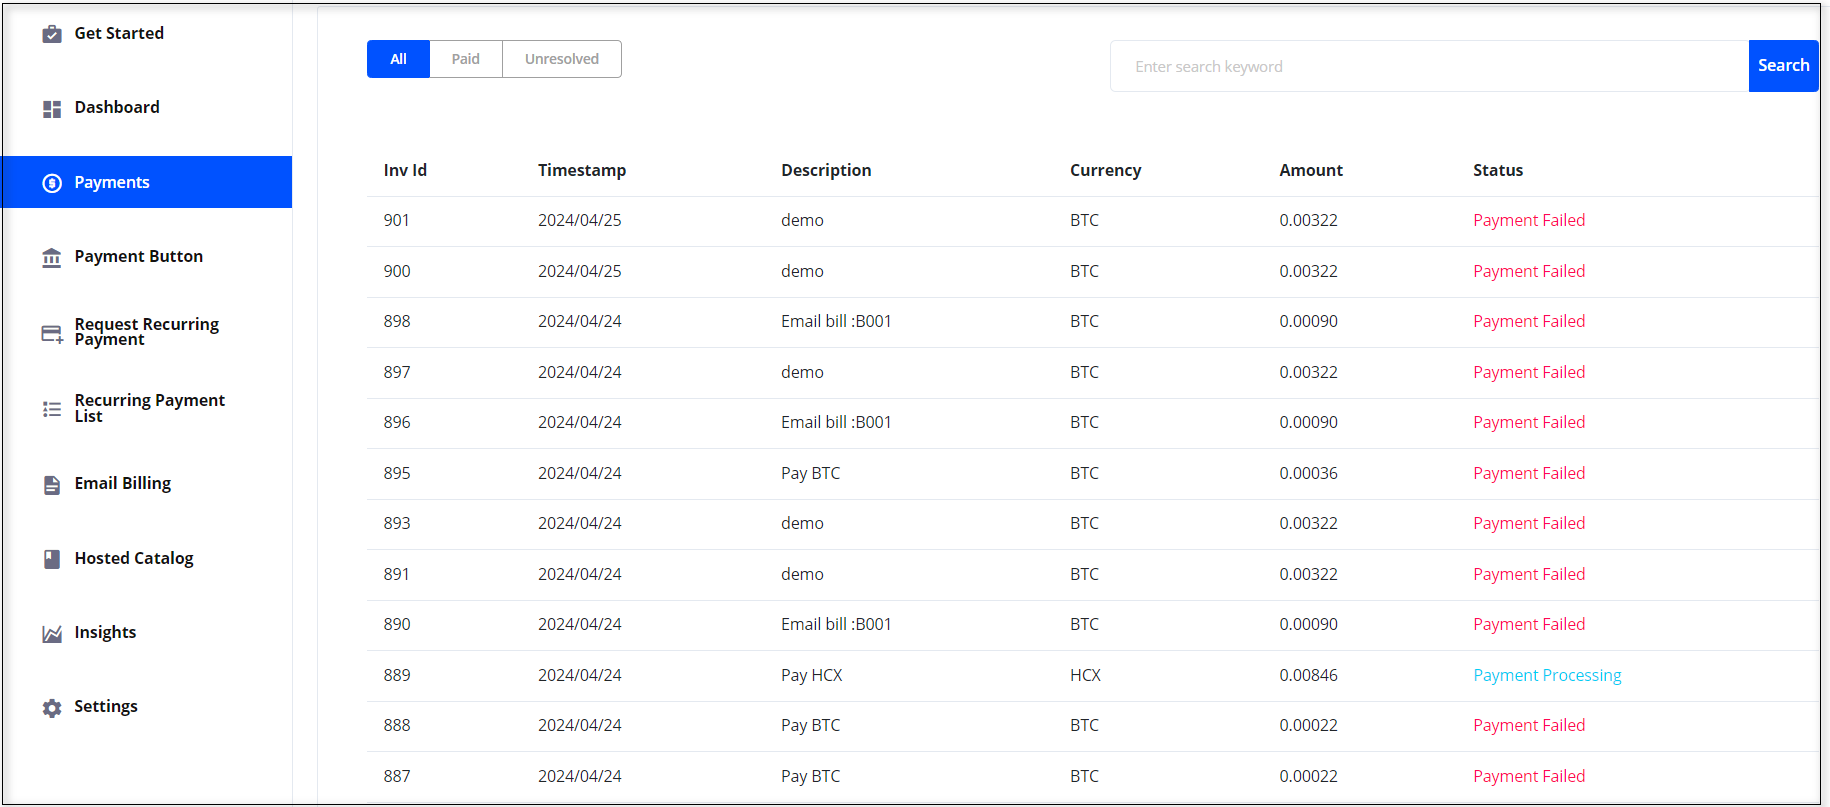The image size is (1830, 807).
Task: Focus the search keyword input field
Action: click(x=1428, y=67)
